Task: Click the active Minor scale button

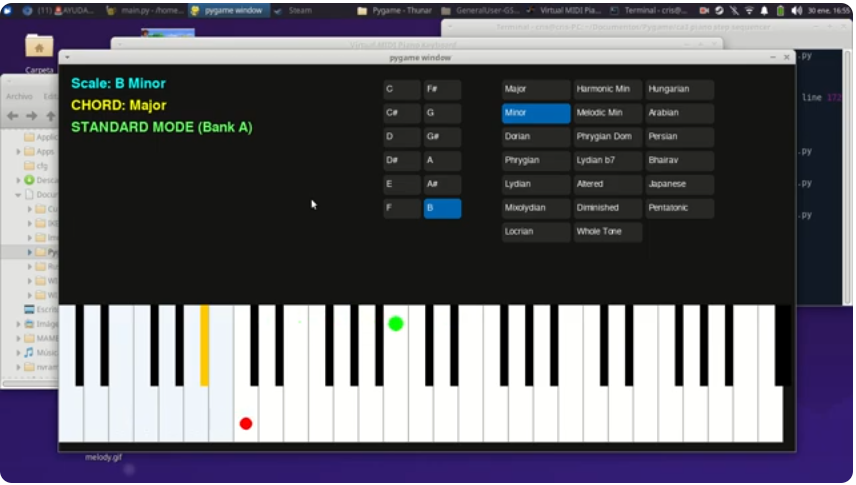Action: [536, 113]
